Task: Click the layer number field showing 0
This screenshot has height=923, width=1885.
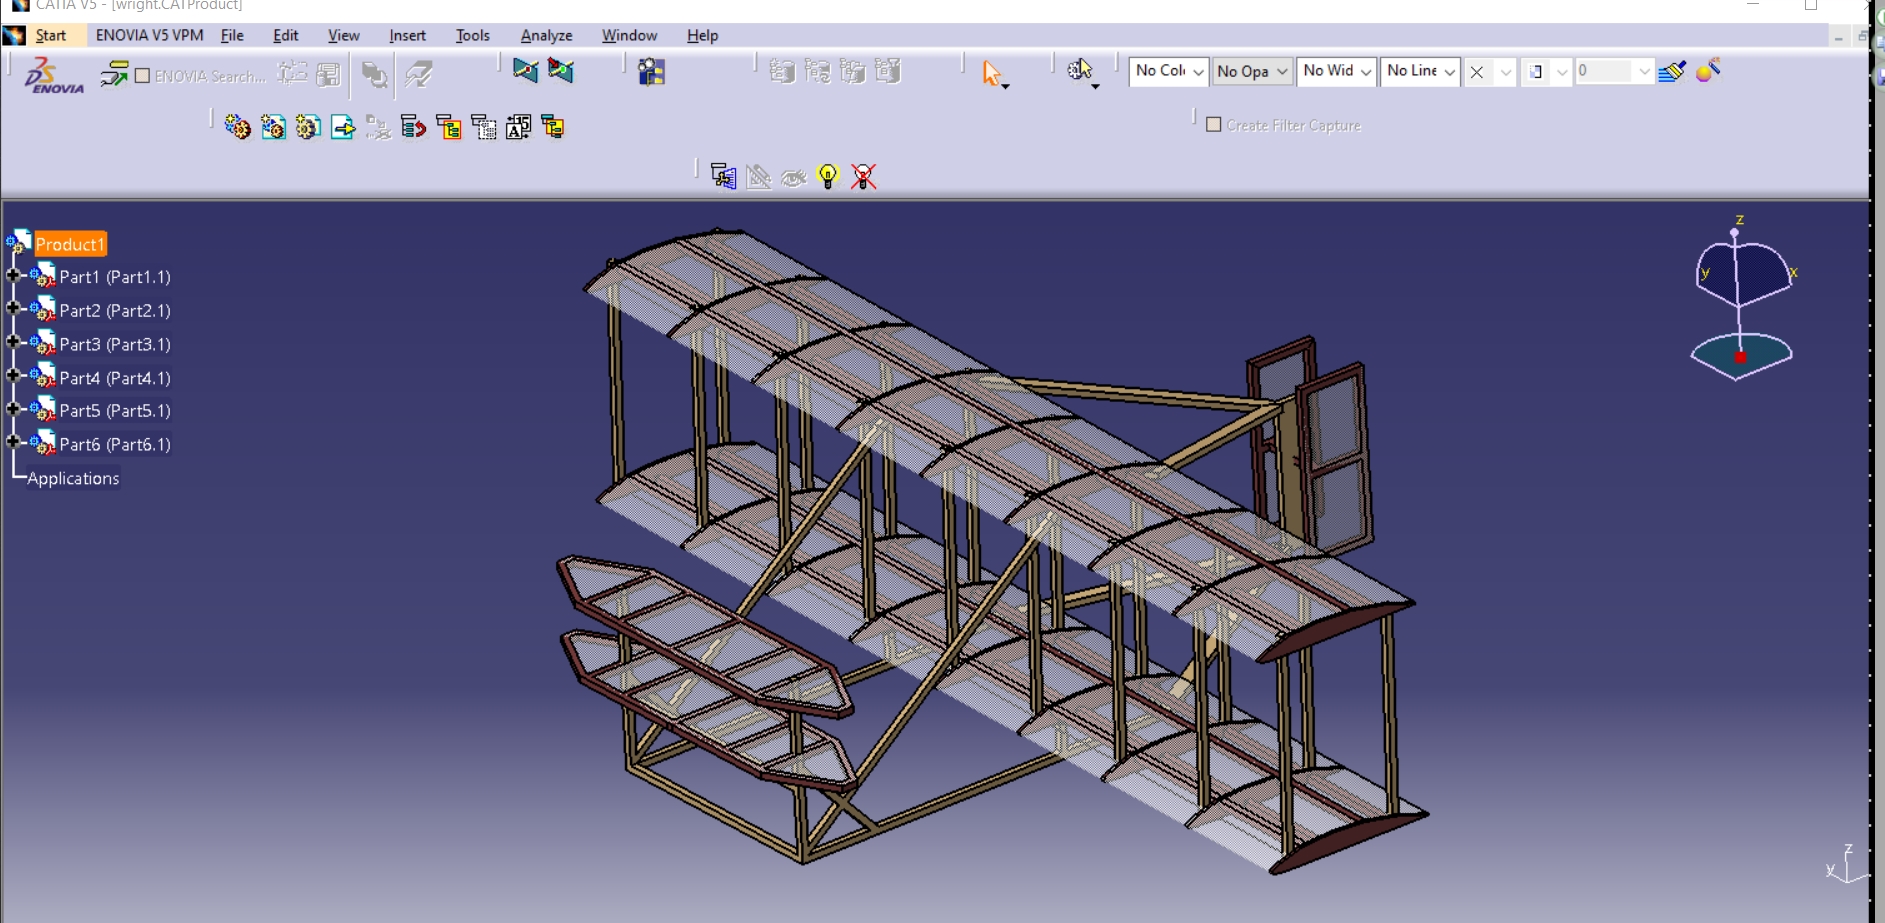Action: tap(1604, 71)
